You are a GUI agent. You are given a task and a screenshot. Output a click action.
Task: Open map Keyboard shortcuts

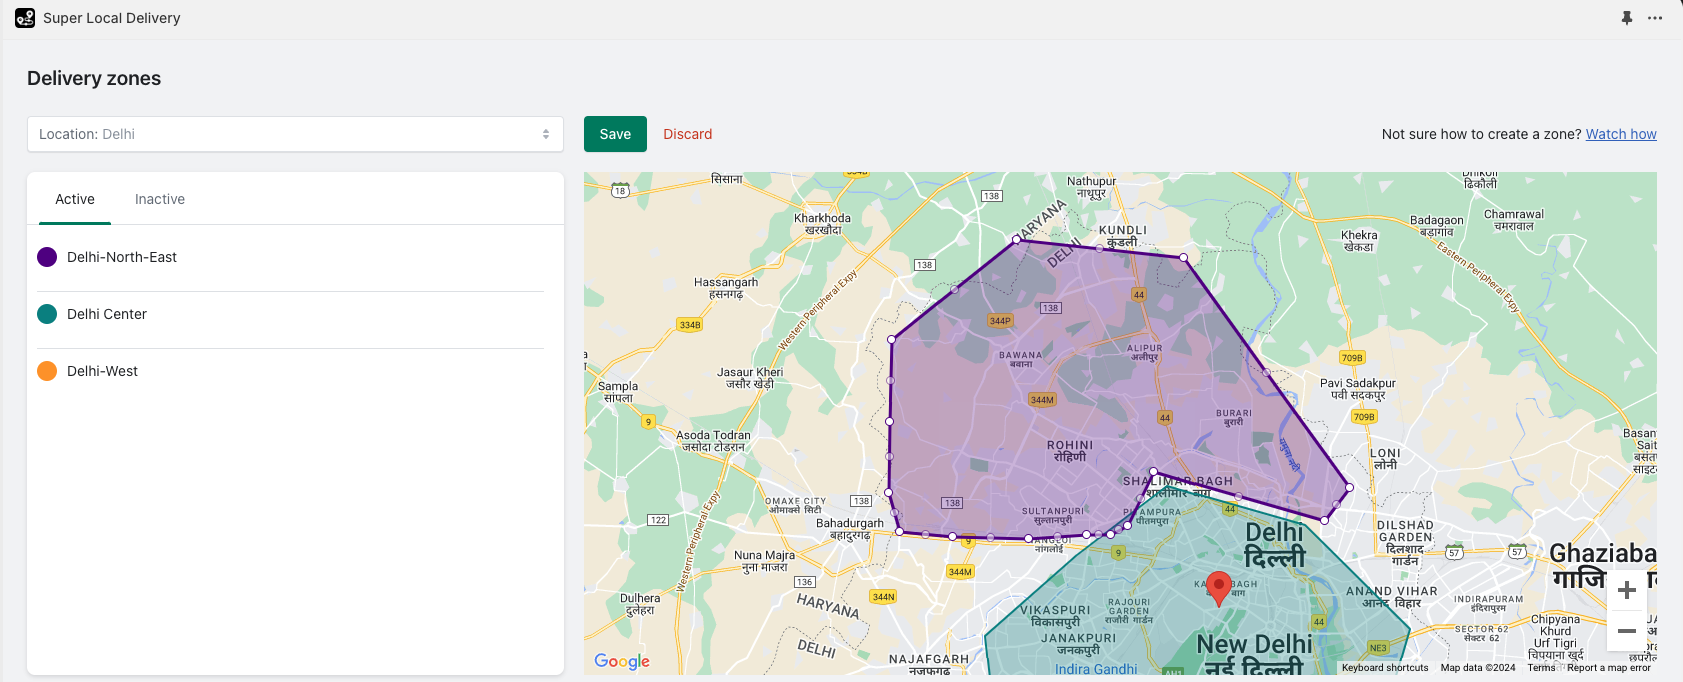tap(1385, 668)
